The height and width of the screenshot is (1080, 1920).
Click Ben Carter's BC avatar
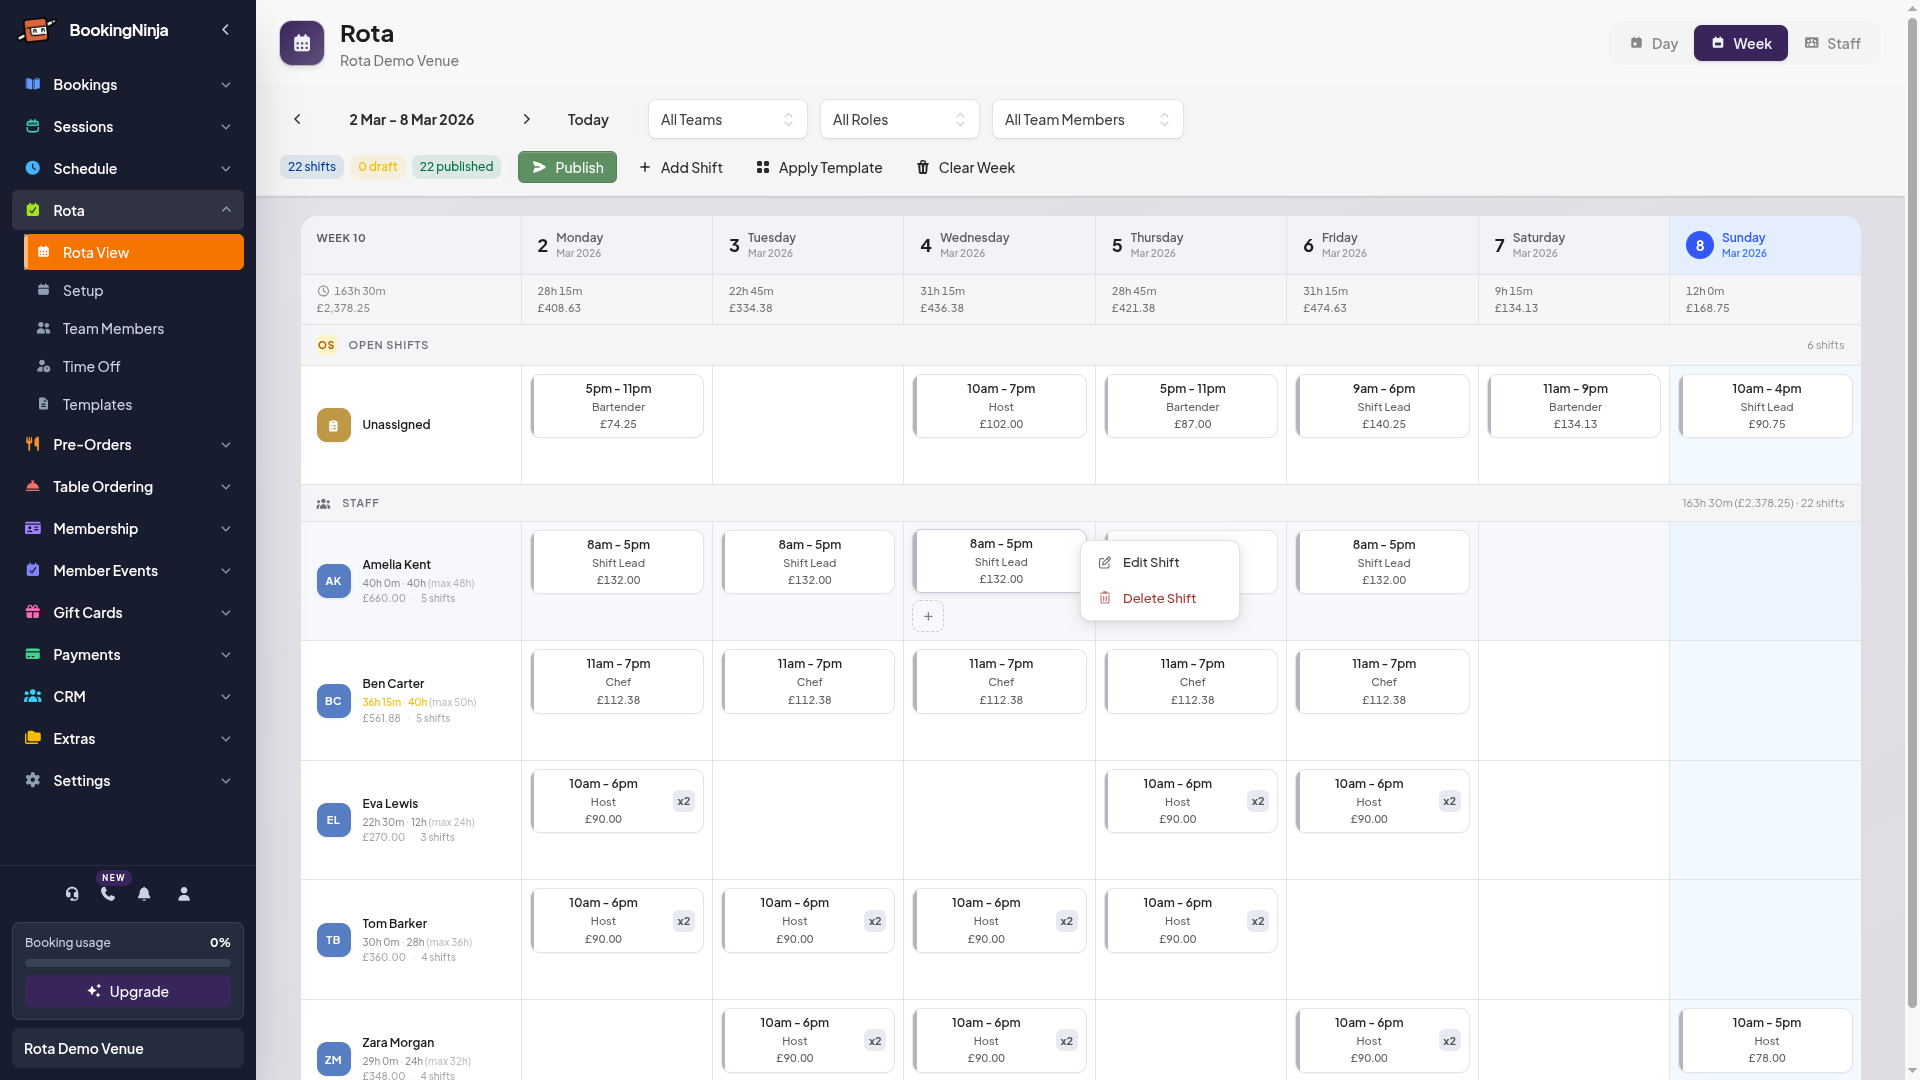pyautogui.click(x=334, y=701)
